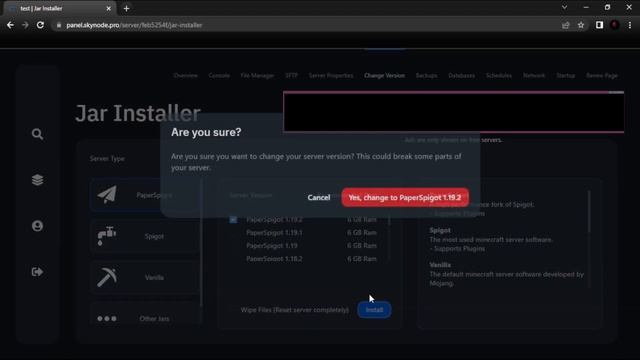
Task: Click the Wipe Files reset option text
Action: click(x=295, y=310)
